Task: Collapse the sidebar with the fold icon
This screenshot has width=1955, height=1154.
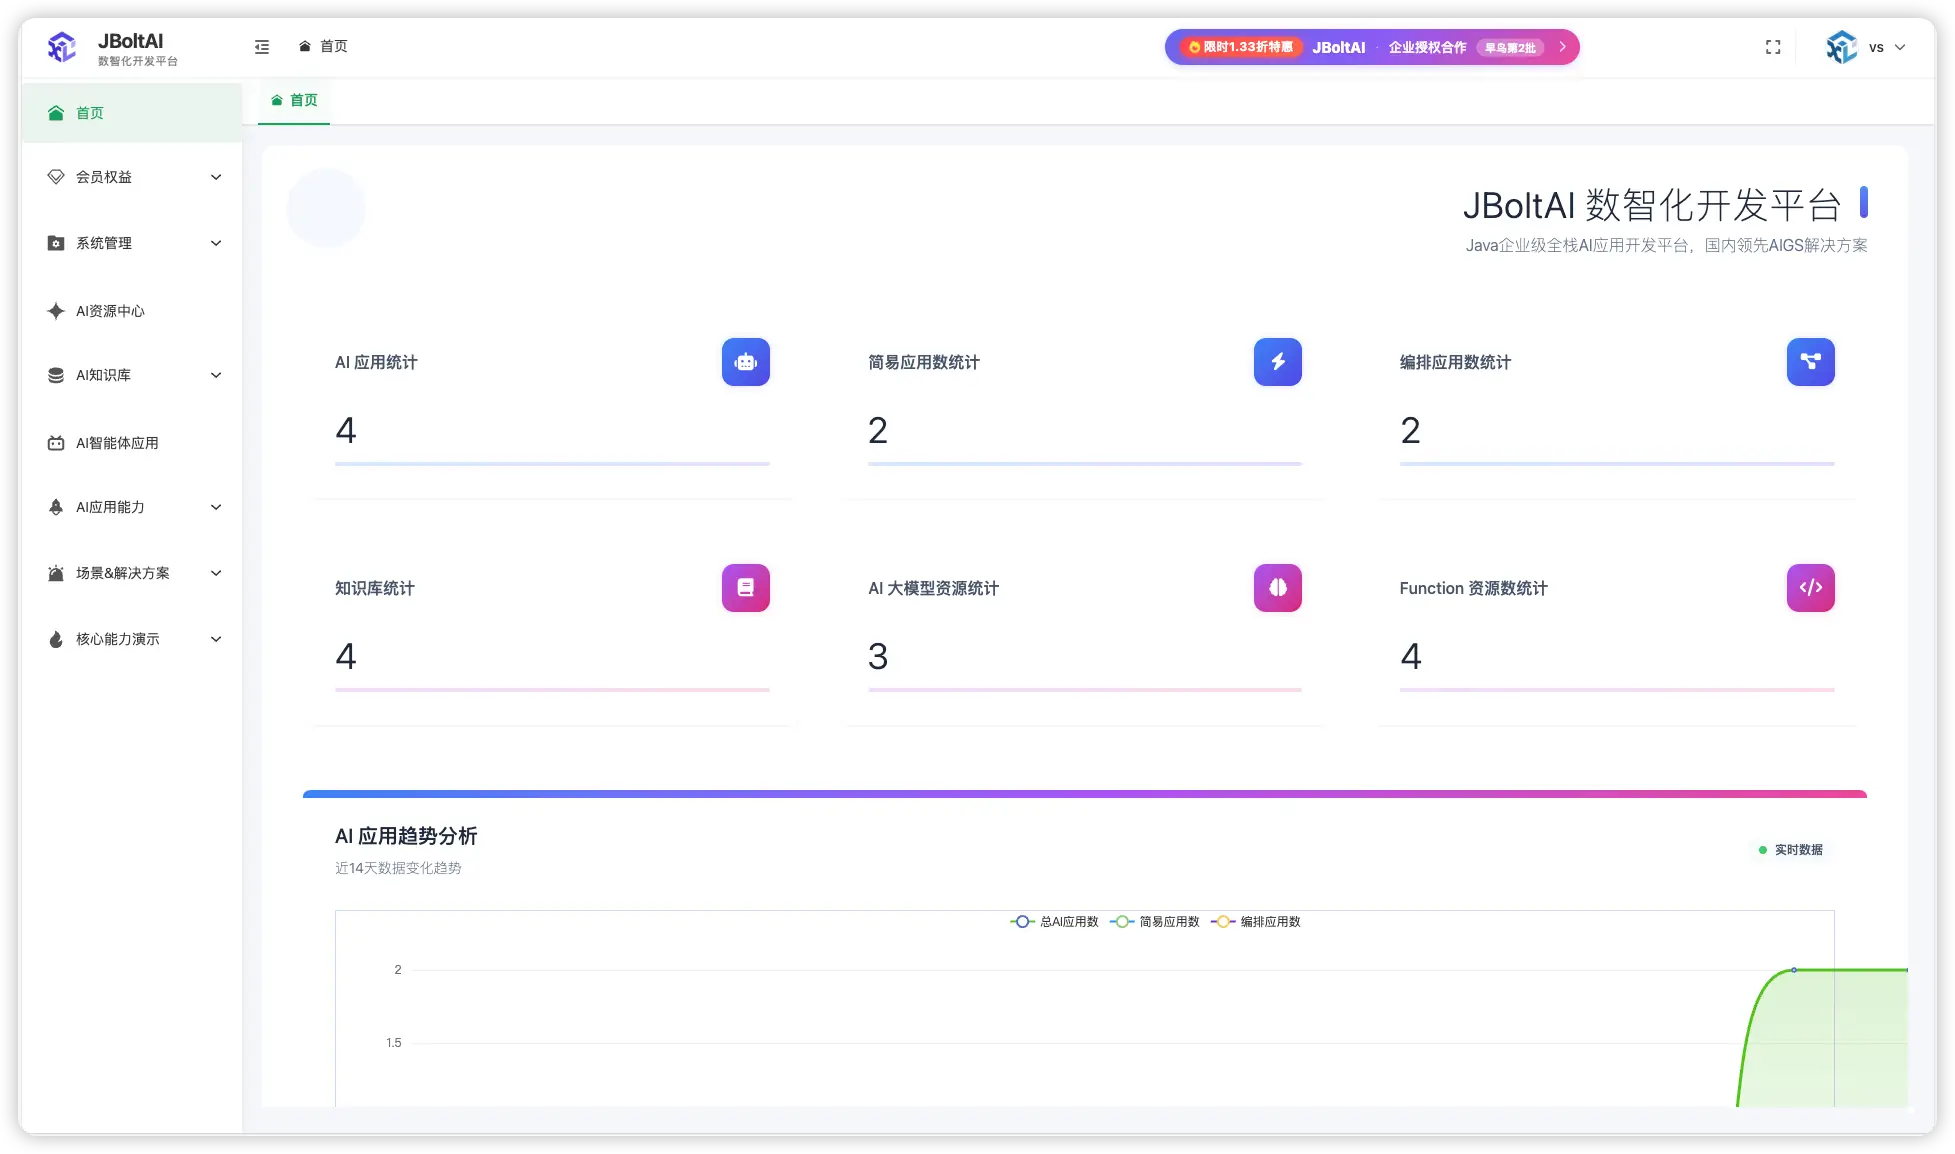Action: [262, 47]
